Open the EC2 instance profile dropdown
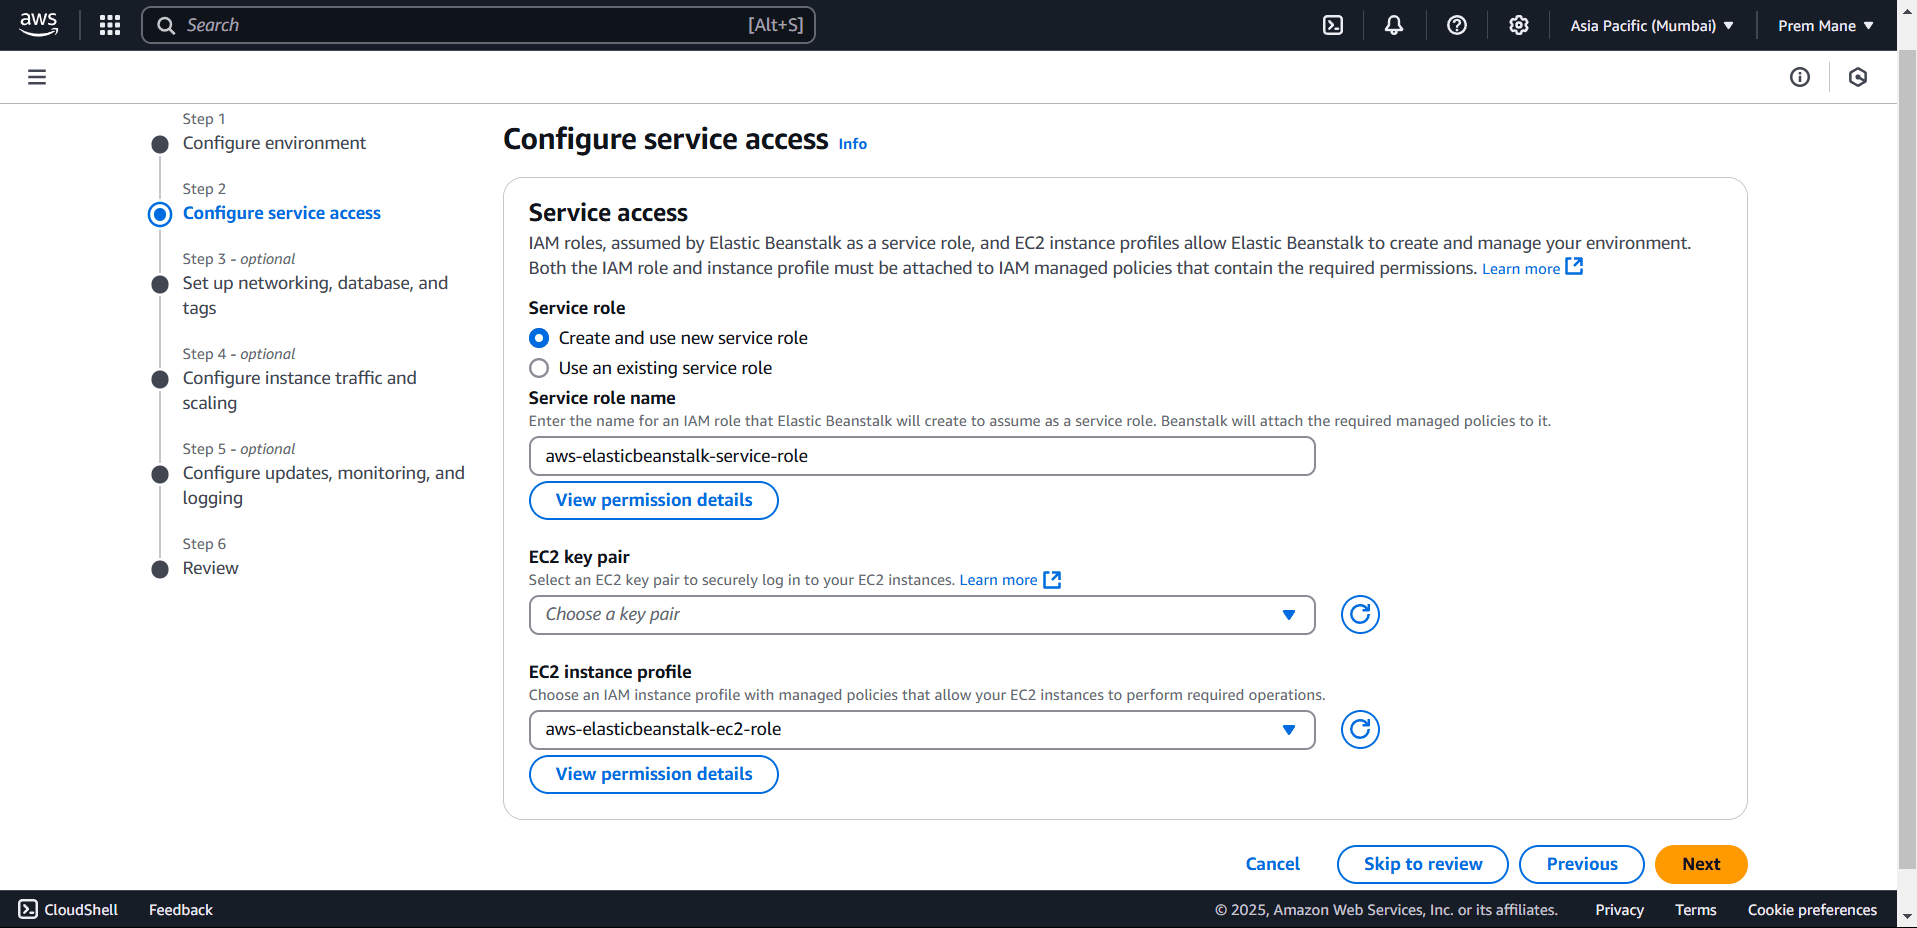 coord(922,730)
